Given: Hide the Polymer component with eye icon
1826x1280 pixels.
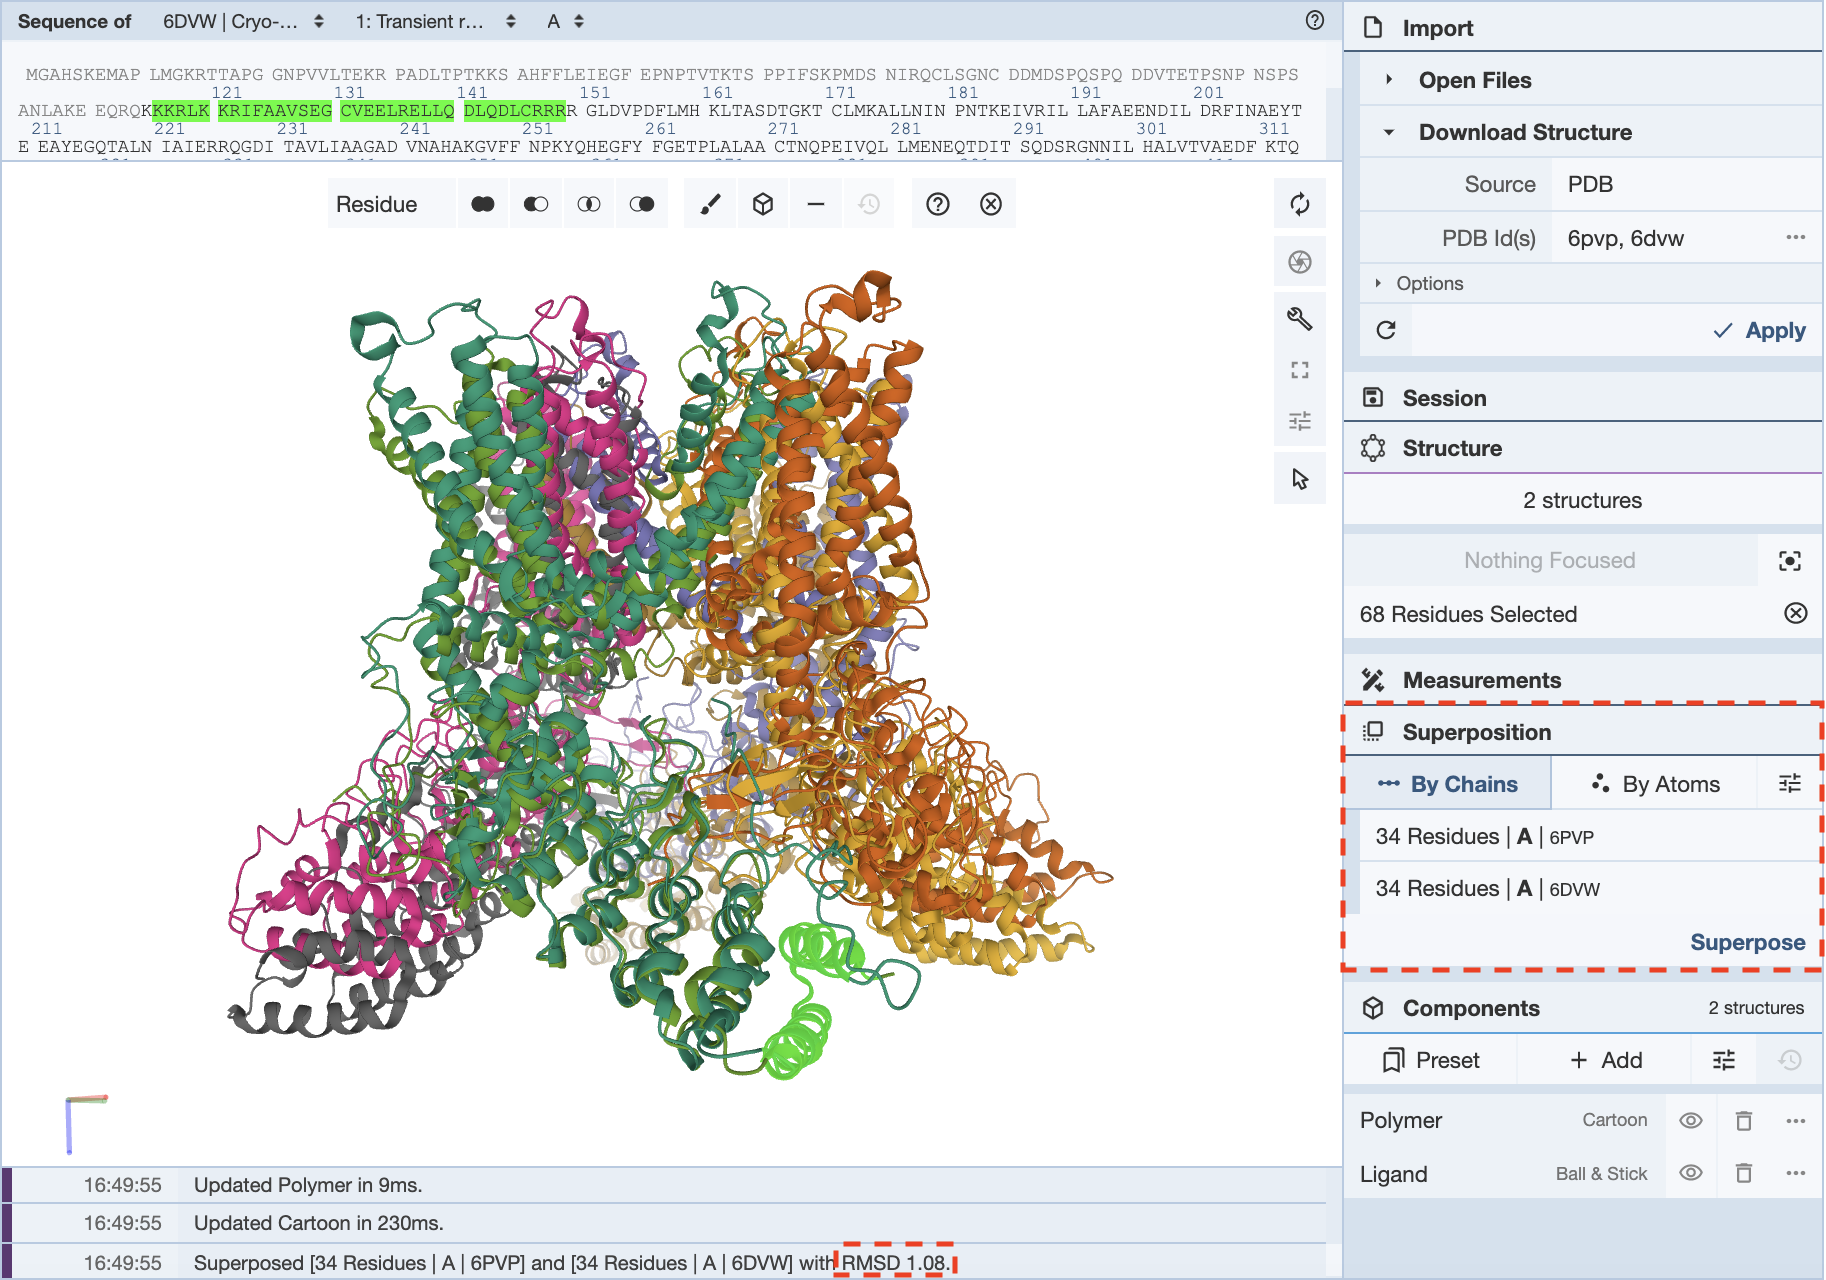Looking at the screenshot, I should click(x=1690, y=1120).
